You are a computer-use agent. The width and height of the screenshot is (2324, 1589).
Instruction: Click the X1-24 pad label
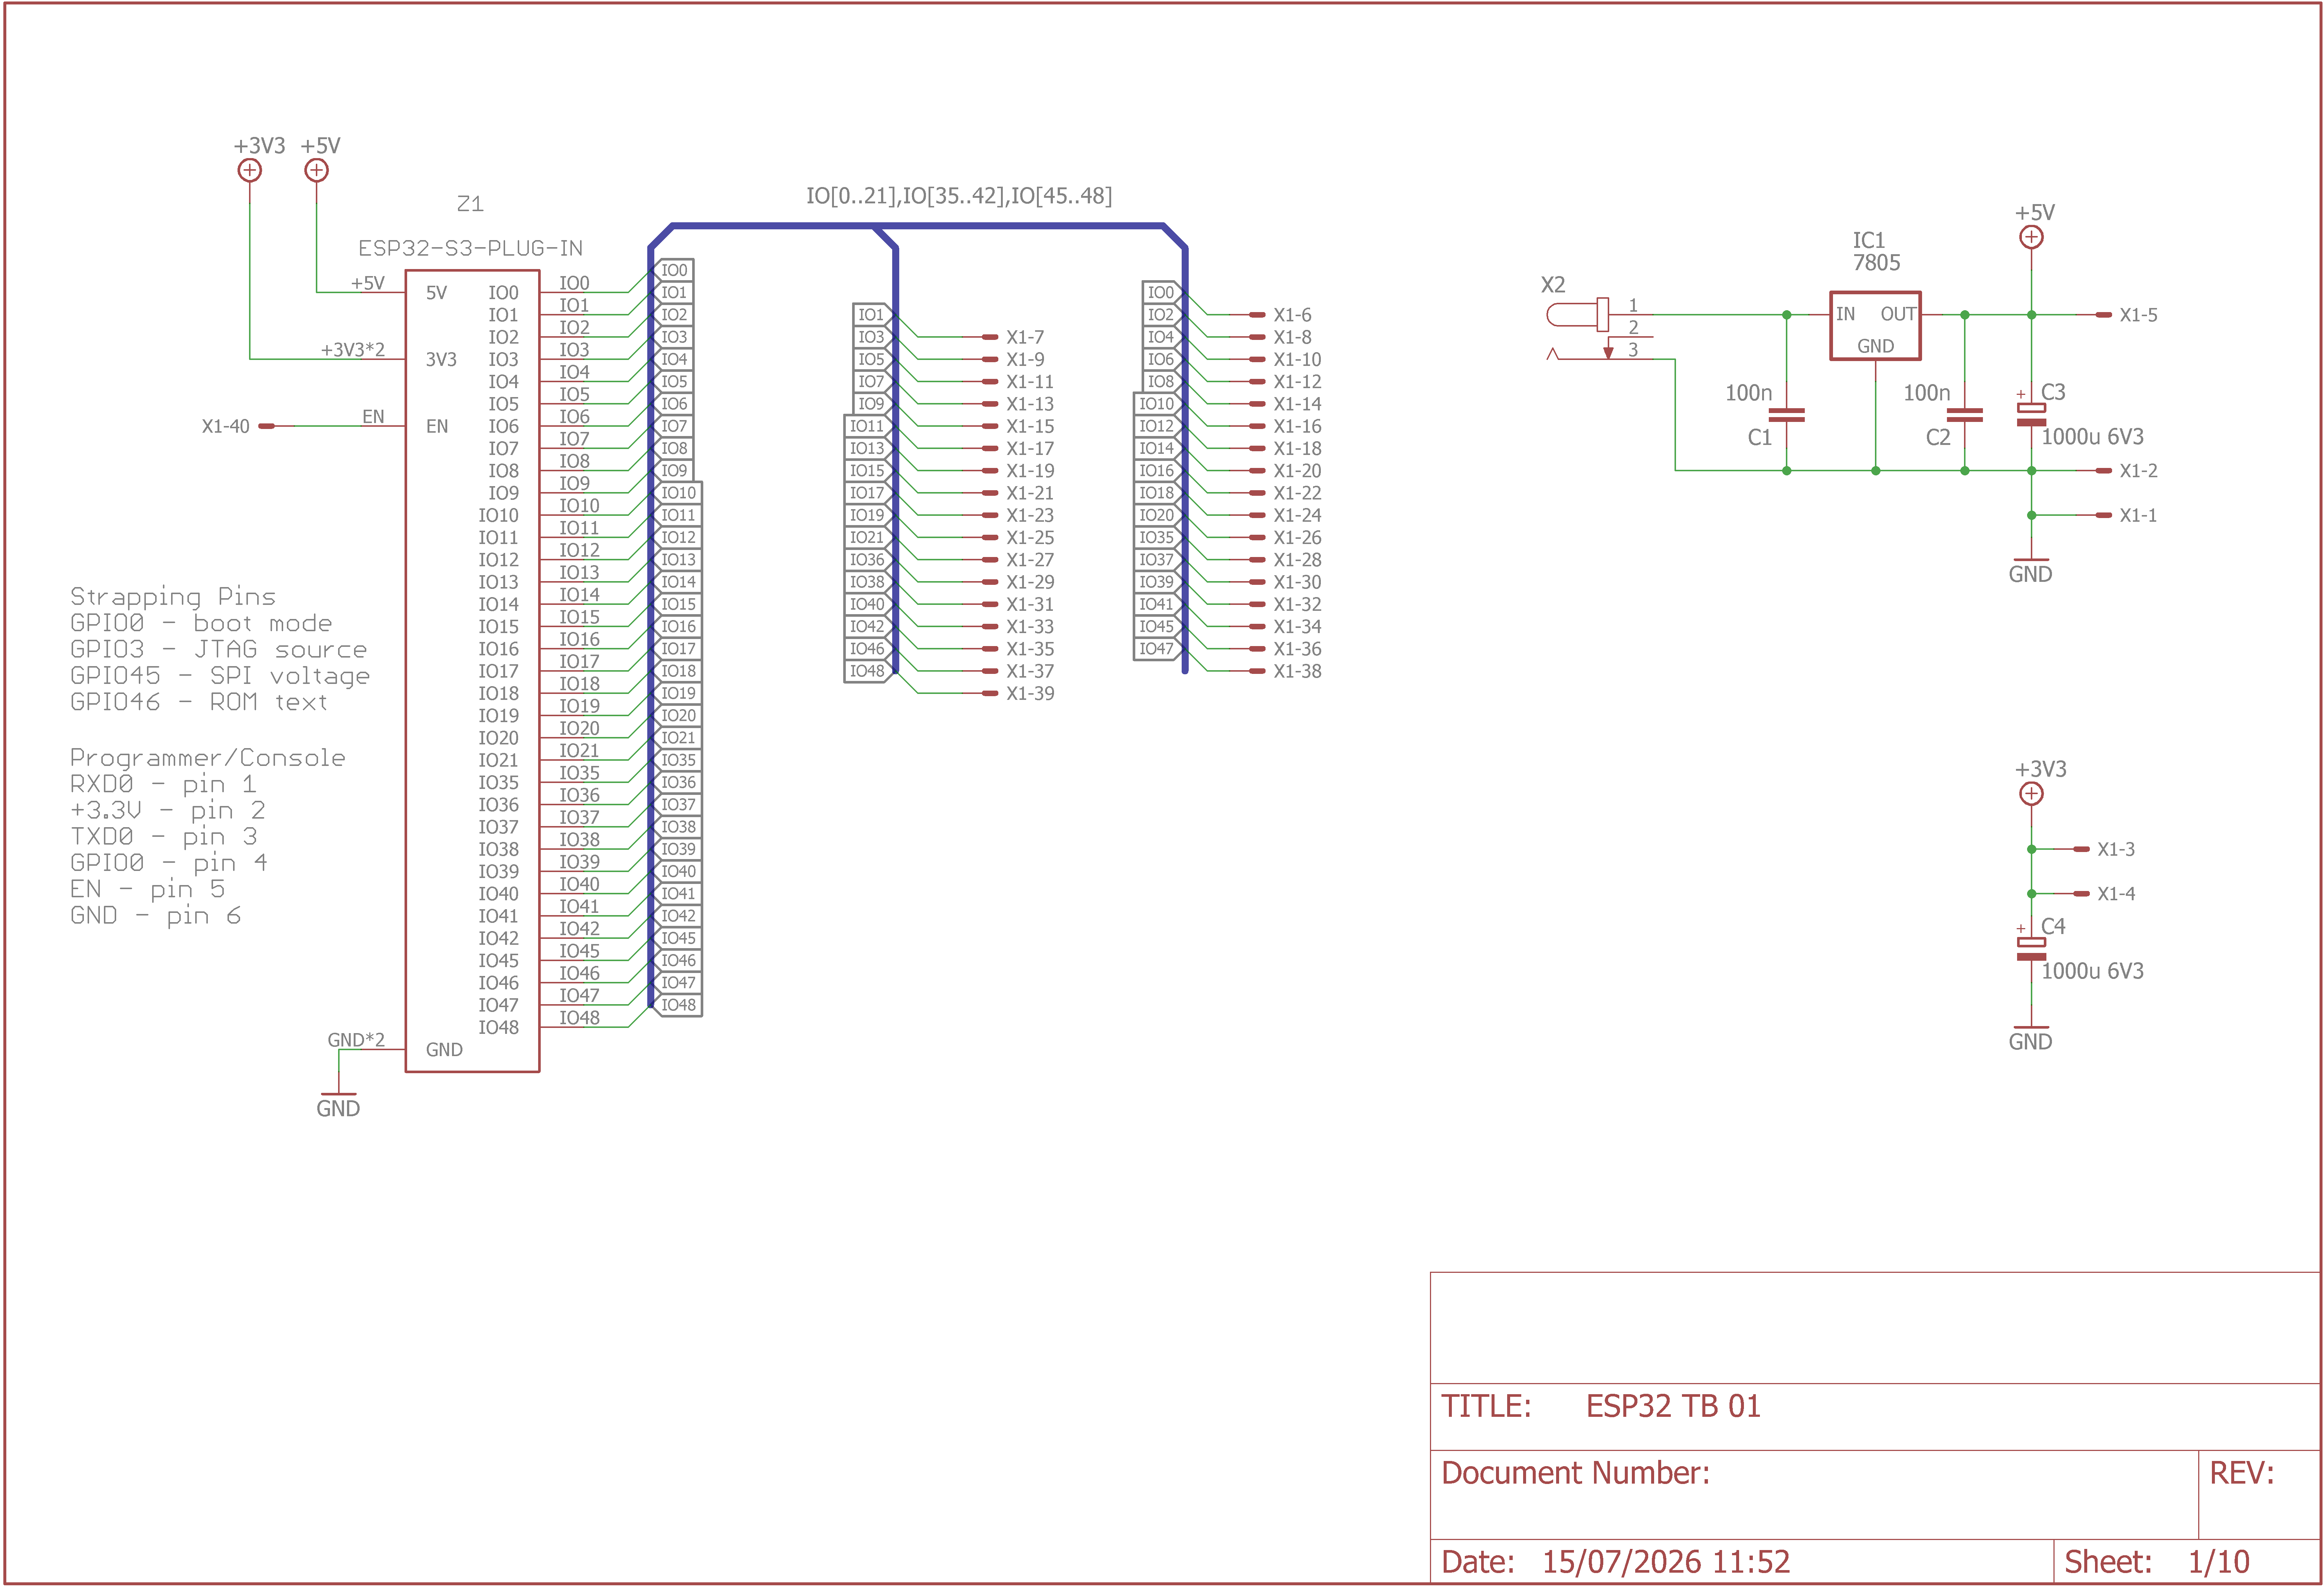[1297, 515]
